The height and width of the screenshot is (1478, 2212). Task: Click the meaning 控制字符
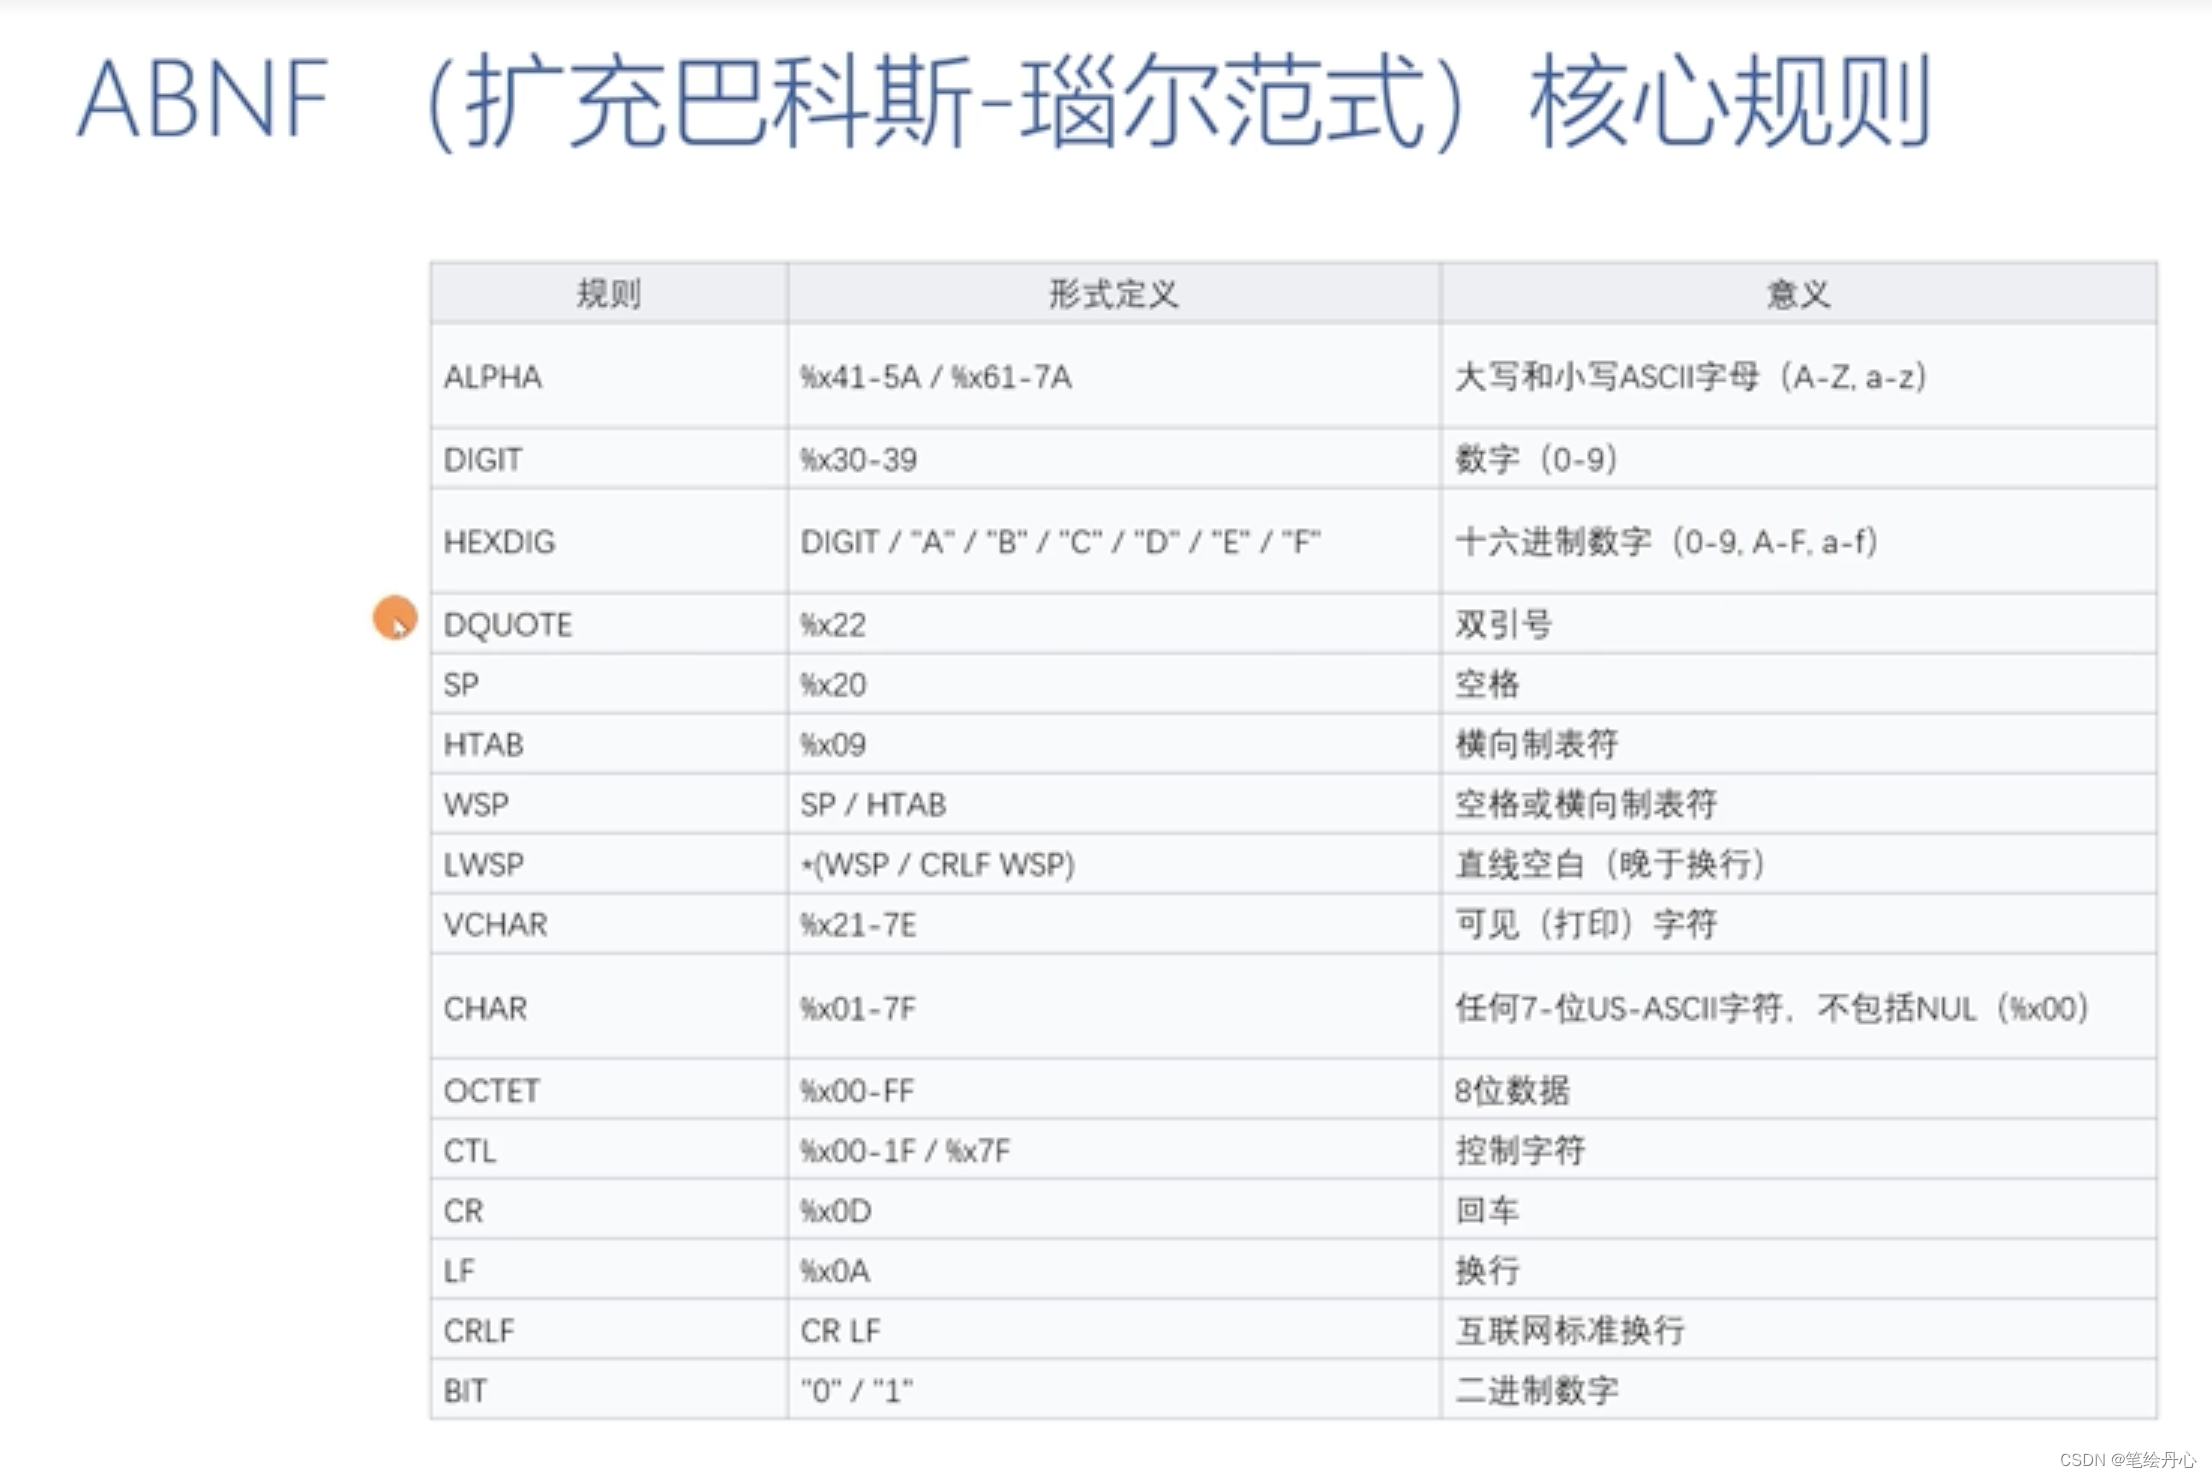(x=1520, y=1151)
